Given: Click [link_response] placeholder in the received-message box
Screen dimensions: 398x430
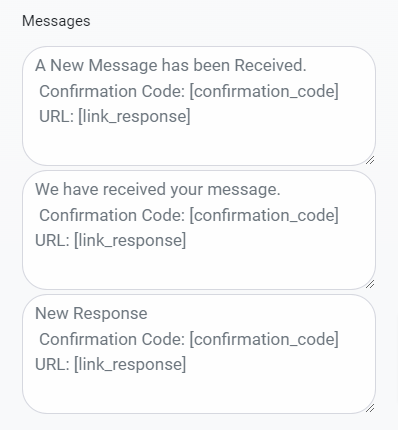Looking at the screenshot, I should click(x=130, y=241).
